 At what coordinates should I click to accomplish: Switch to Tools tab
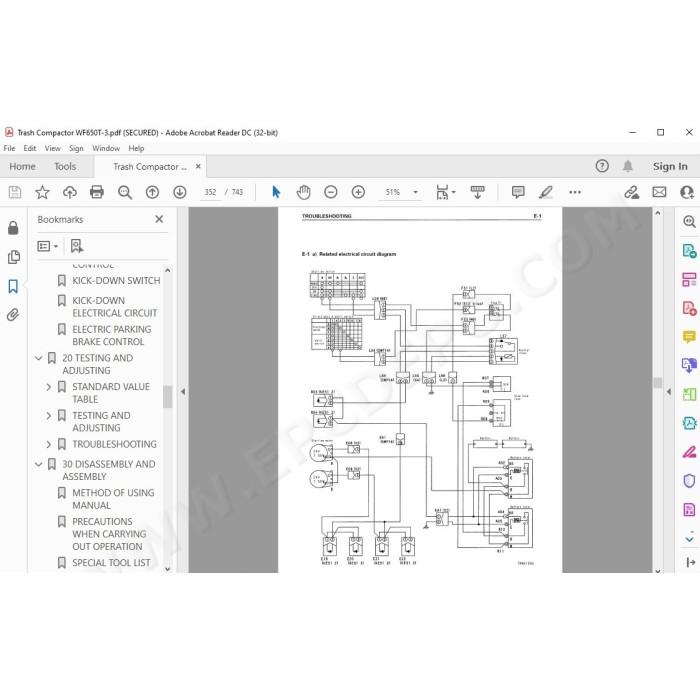tap(65, 167)
